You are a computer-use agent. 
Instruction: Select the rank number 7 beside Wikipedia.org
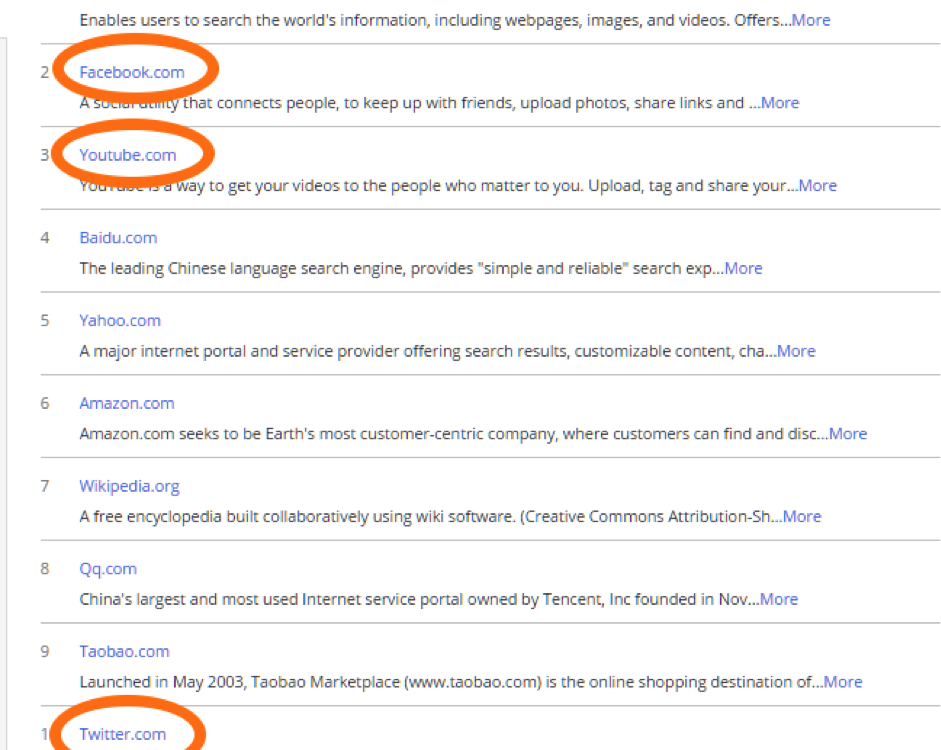click(45, 487)
